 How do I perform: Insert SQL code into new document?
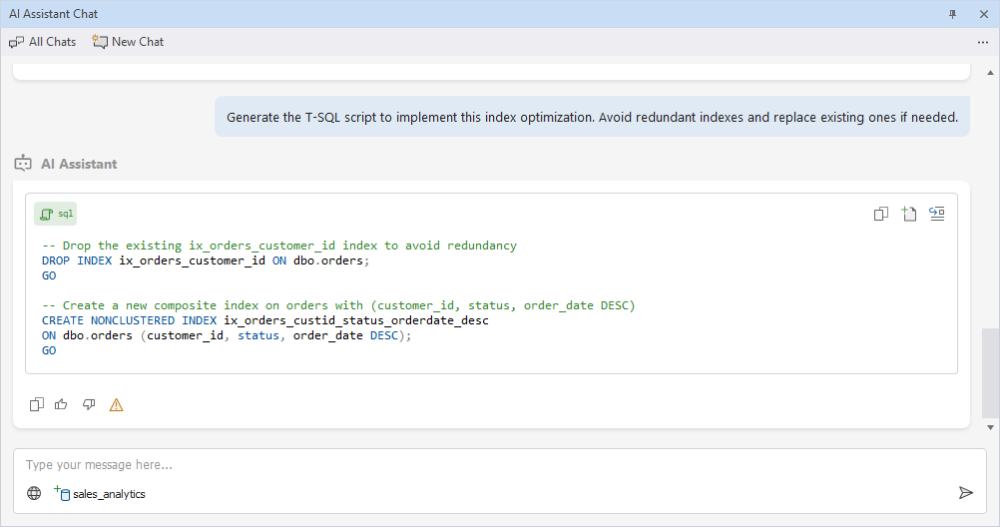click(909, 214)
